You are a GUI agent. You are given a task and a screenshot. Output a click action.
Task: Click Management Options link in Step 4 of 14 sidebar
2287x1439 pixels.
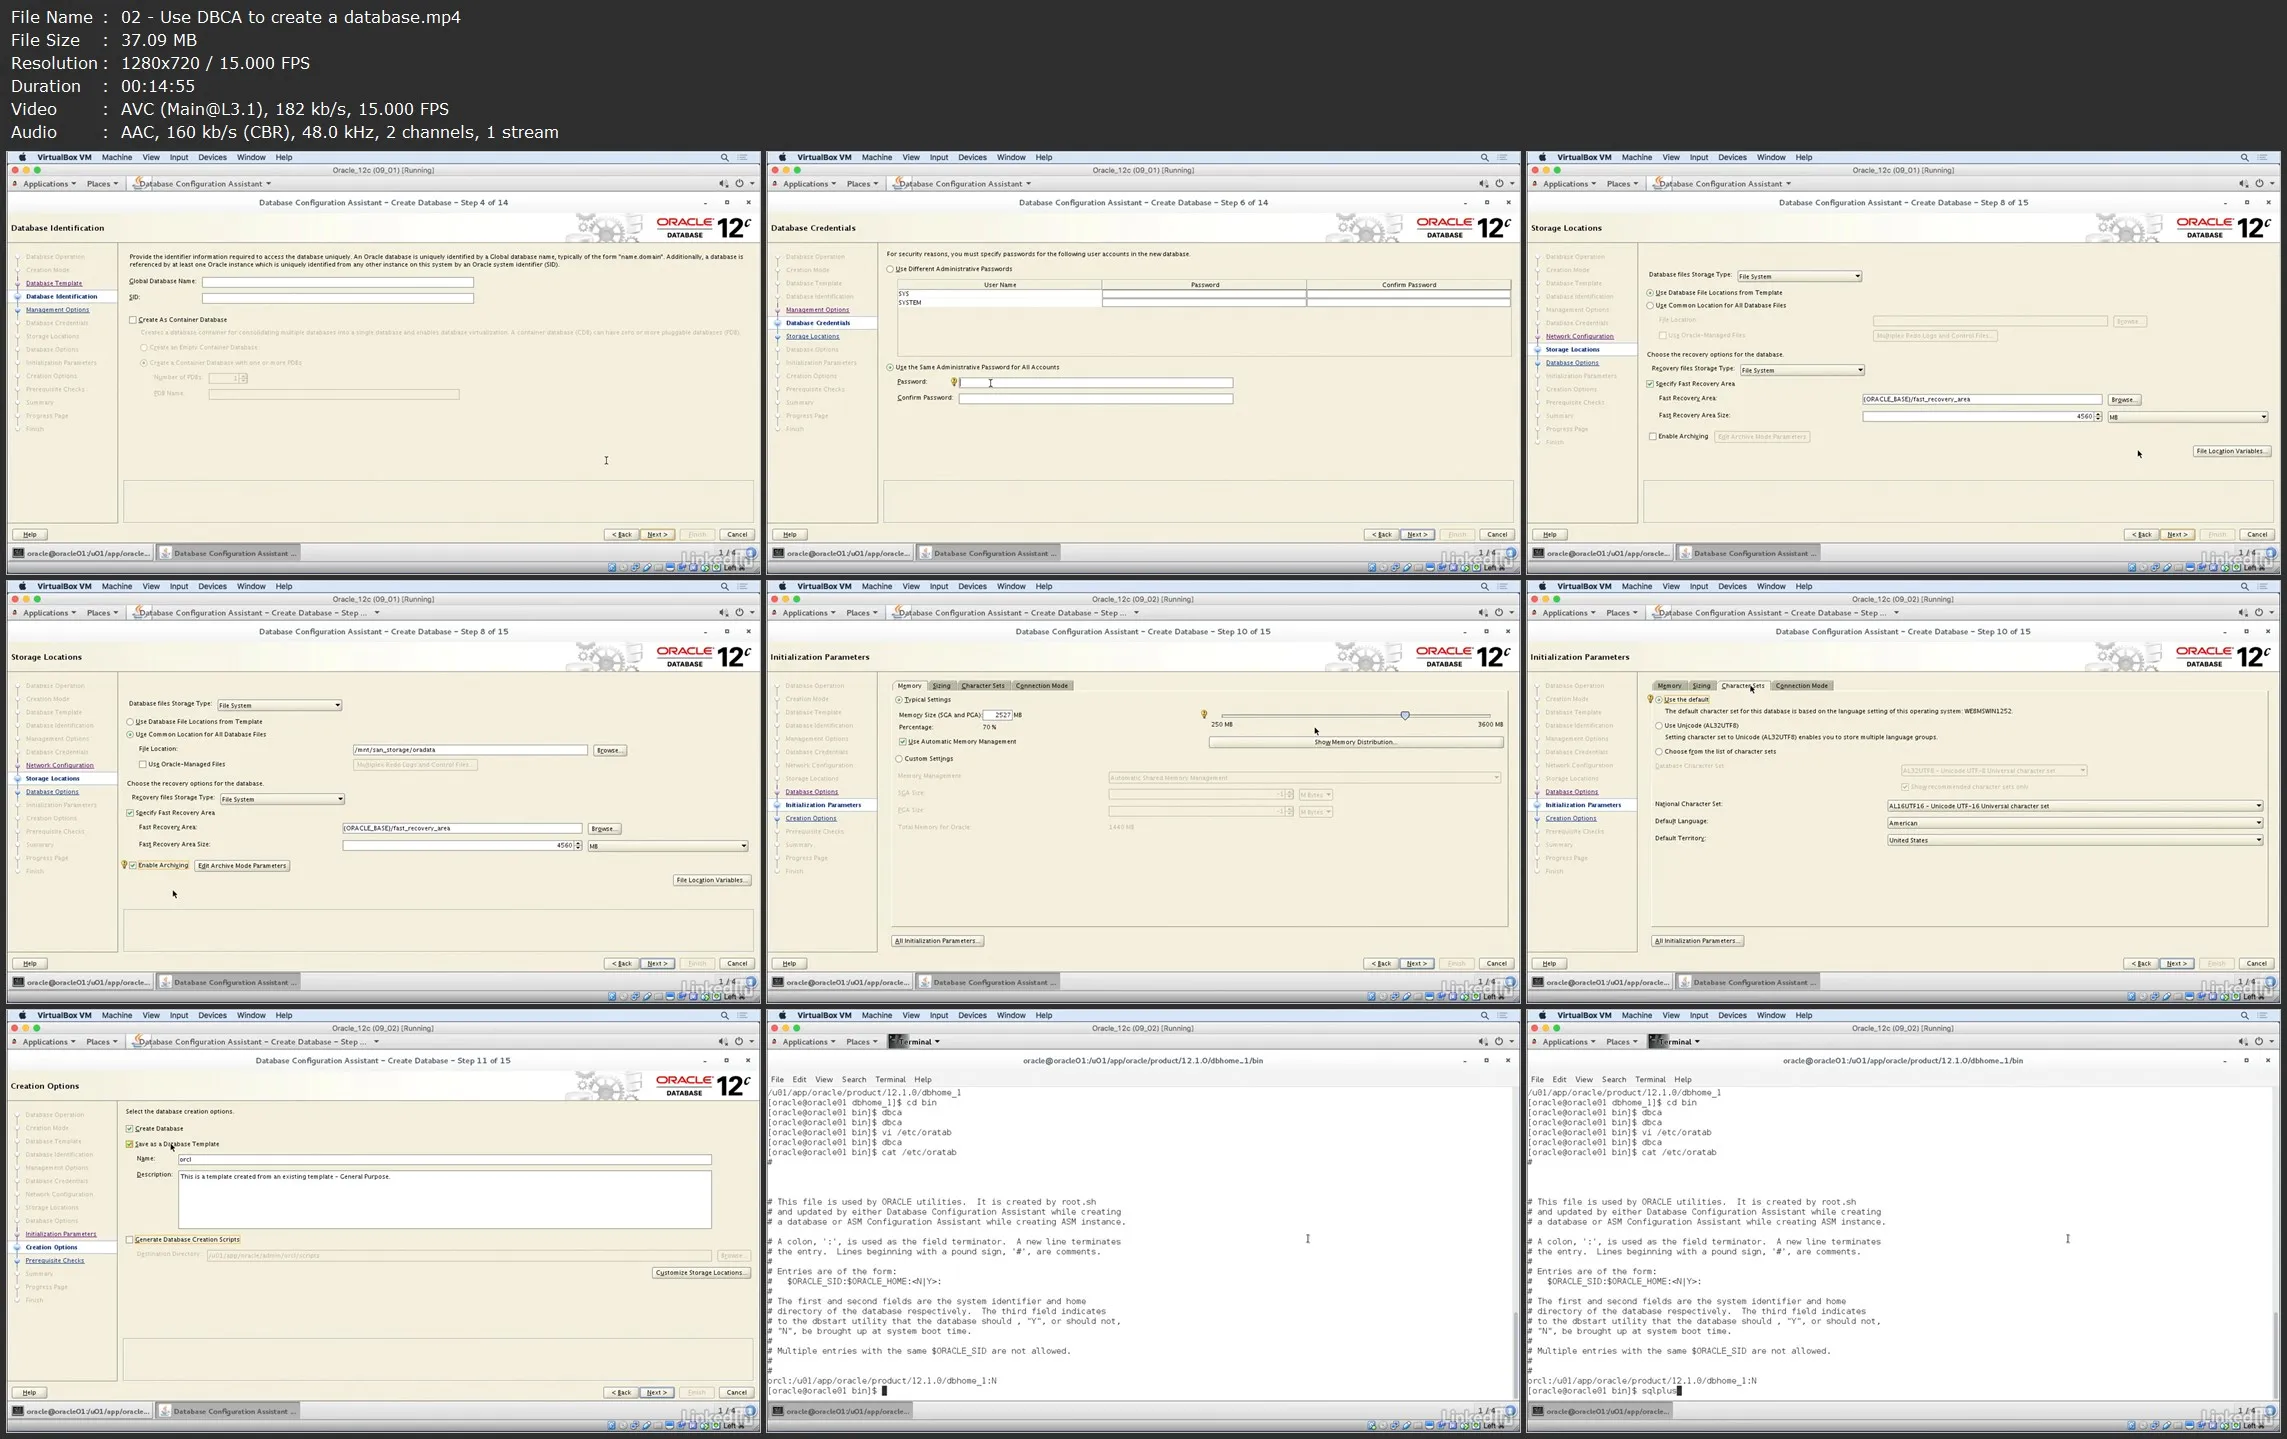point(57,310)
